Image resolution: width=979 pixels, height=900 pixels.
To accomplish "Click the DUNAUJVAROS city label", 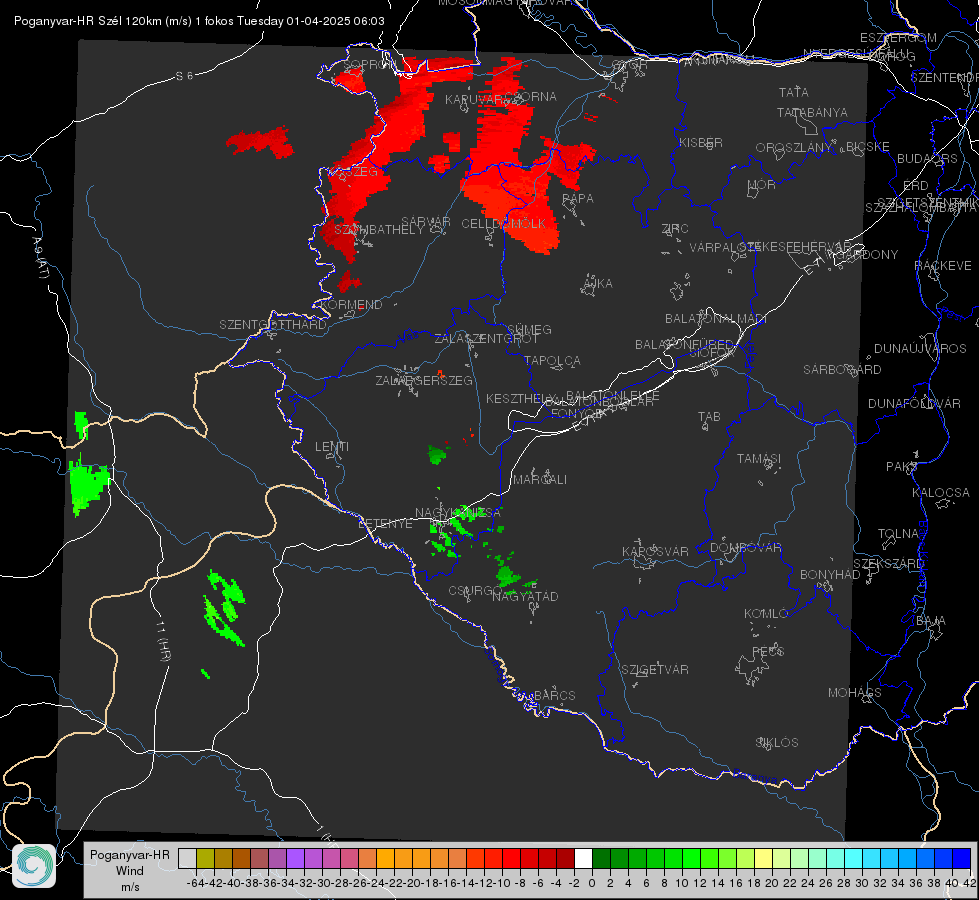I will [920, 349].
